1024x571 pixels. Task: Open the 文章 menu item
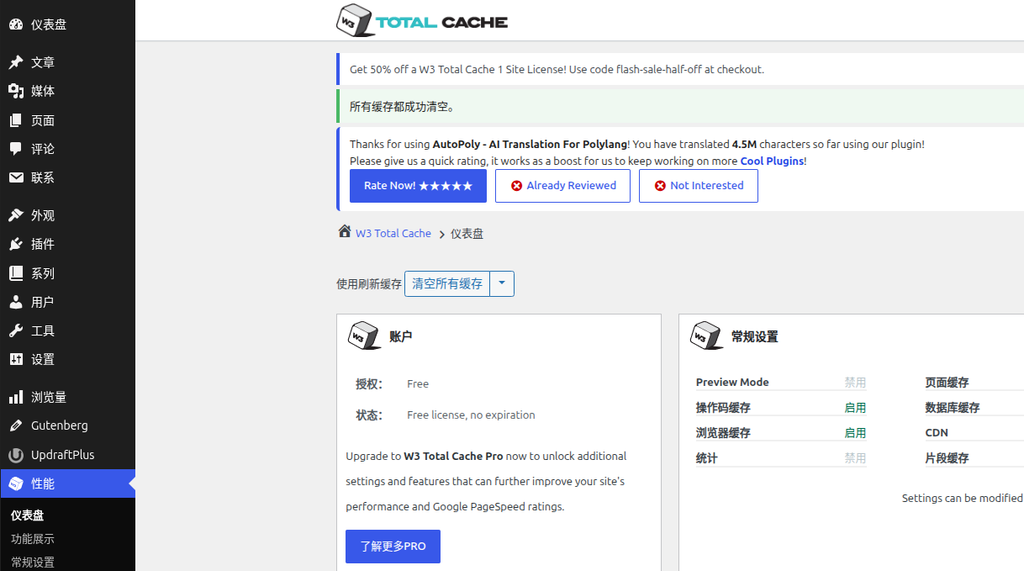tap(68, 62)
